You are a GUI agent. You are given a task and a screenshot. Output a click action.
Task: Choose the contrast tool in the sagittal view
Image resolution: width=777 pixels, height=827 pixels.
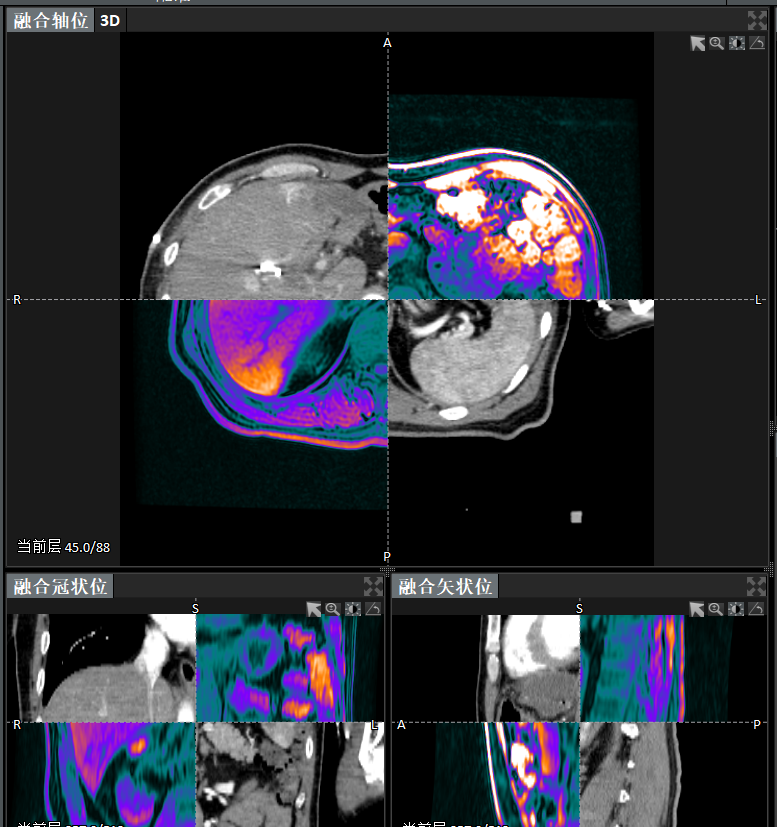point(735,609)
